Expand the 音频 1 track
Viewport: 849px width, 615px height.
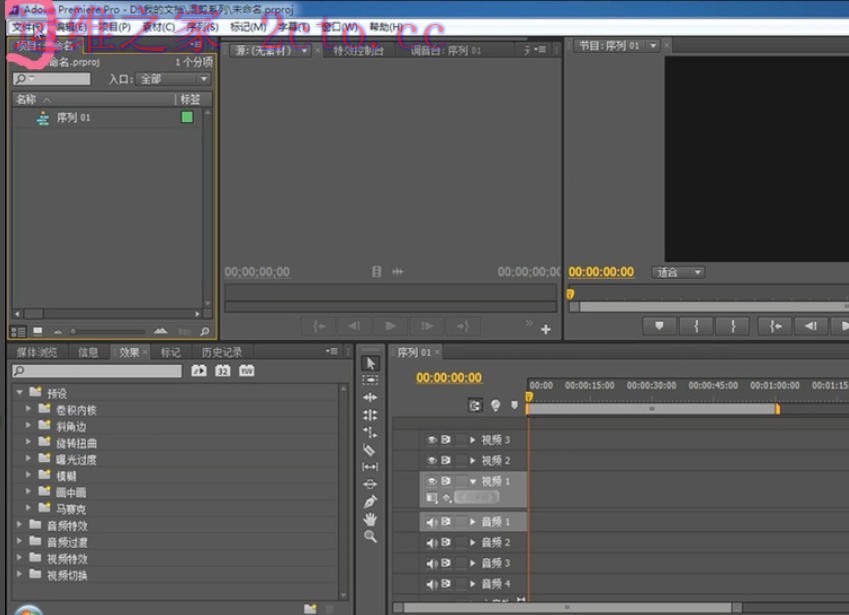[473, 522]
